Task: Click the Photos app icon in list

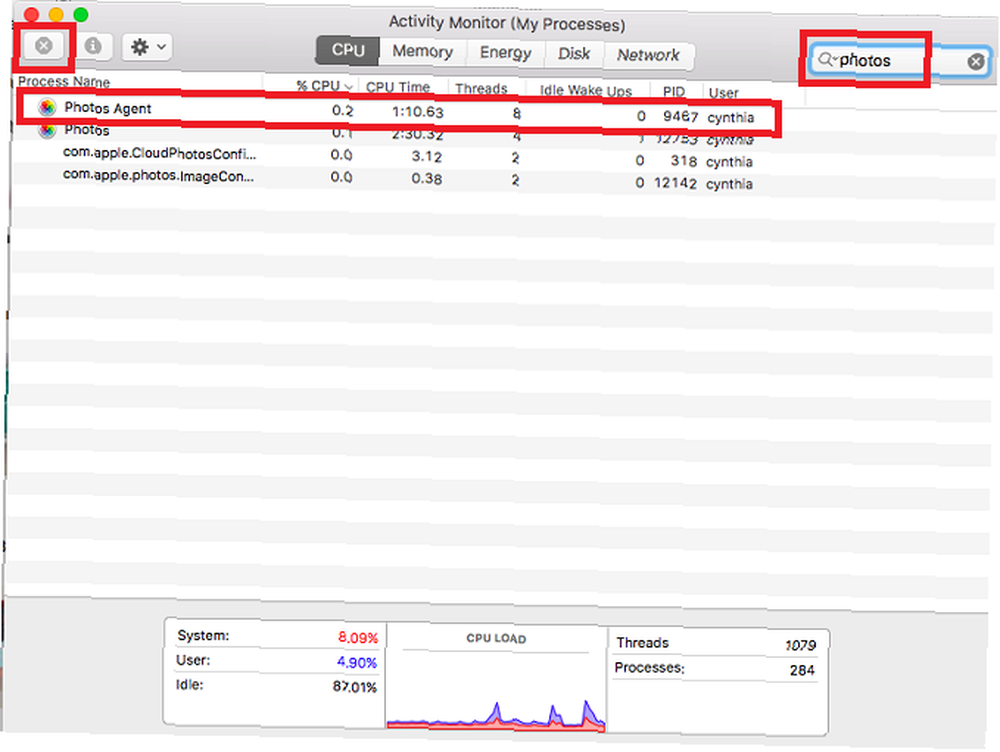Action: [x=47, y=130]
